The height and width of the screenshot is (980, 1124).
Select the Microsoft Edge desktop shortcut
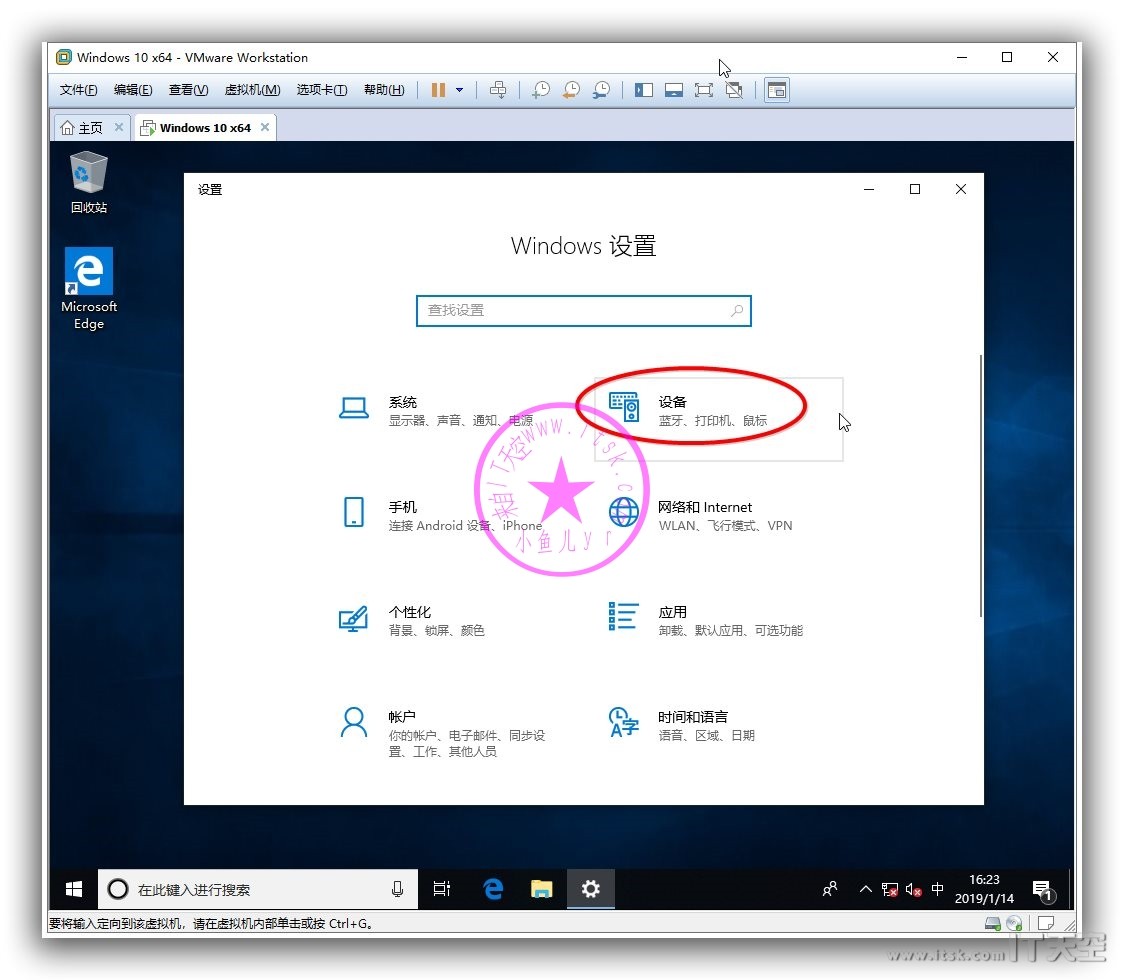point(89,289)
